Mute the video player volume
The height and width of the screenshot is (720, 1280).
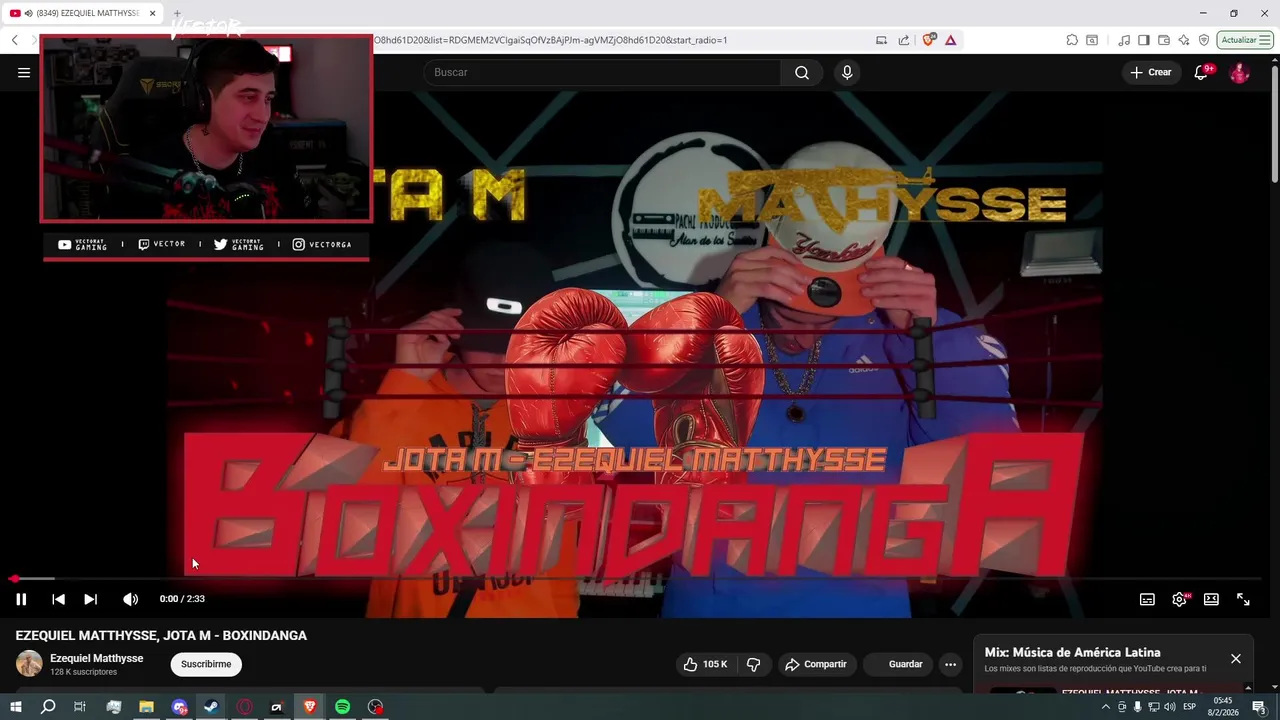(x=130, y=599)
